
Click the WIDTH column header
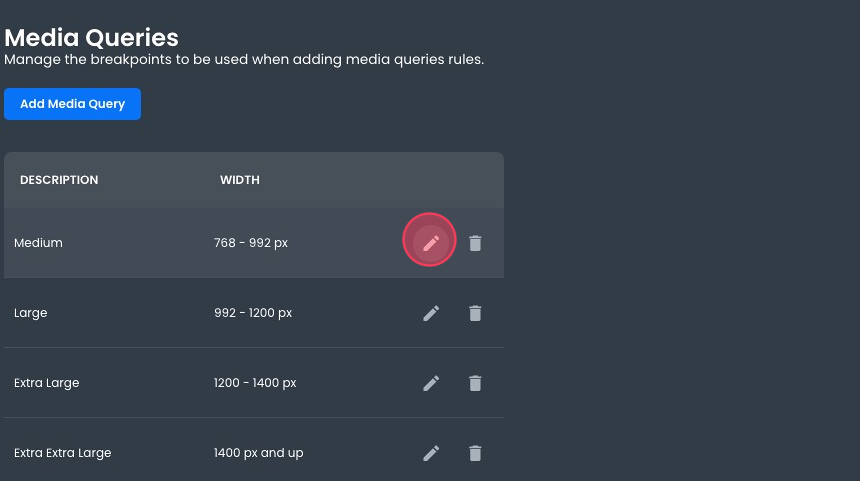tap(240, 180)
